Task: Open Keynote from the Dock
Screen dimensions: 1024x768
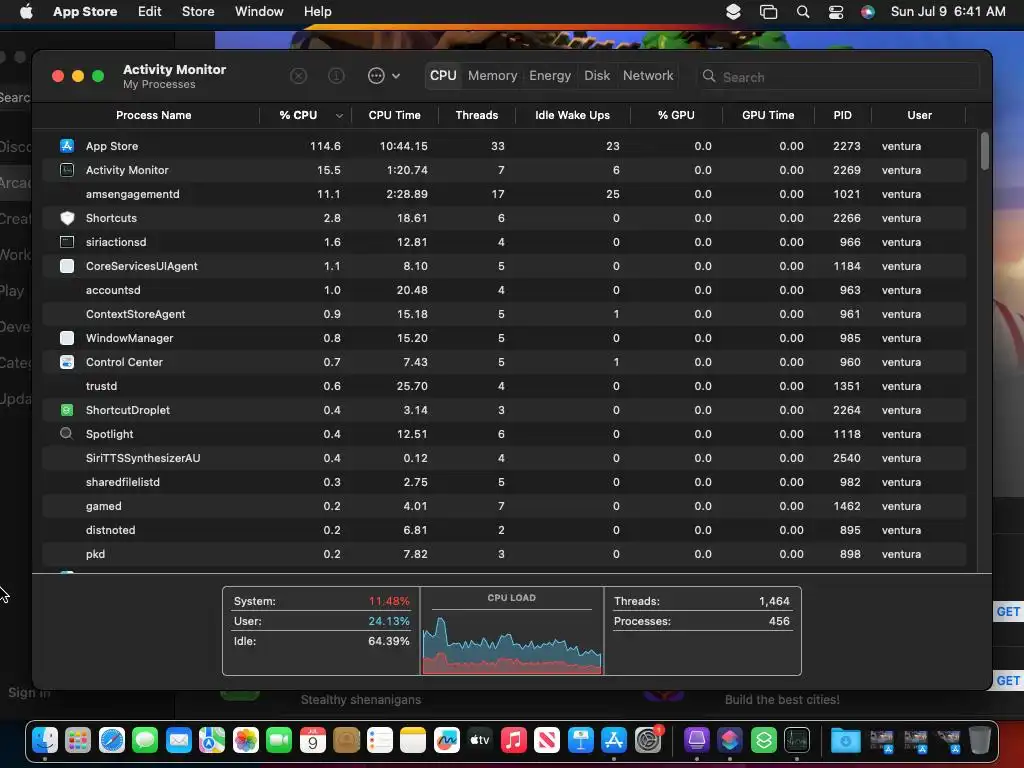Action: click(581, 740)
